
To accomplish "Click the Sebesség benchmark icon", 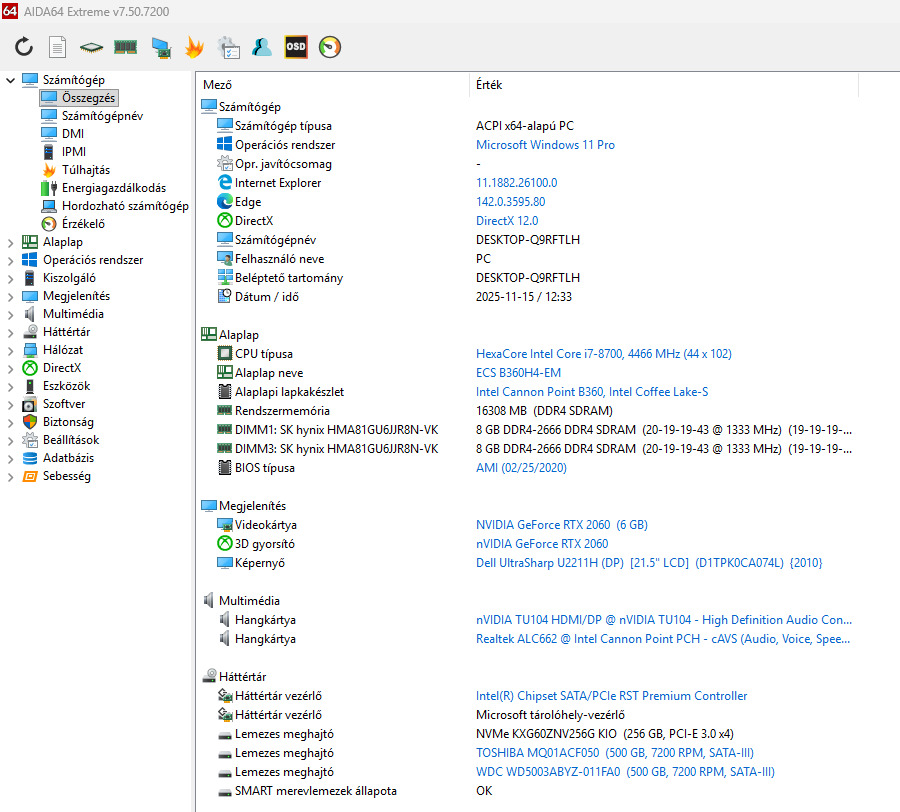I will 30,476.
